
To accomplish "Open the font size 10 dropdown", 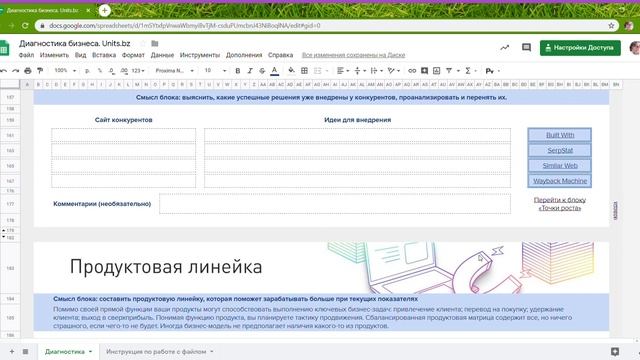I will (215, 71).
